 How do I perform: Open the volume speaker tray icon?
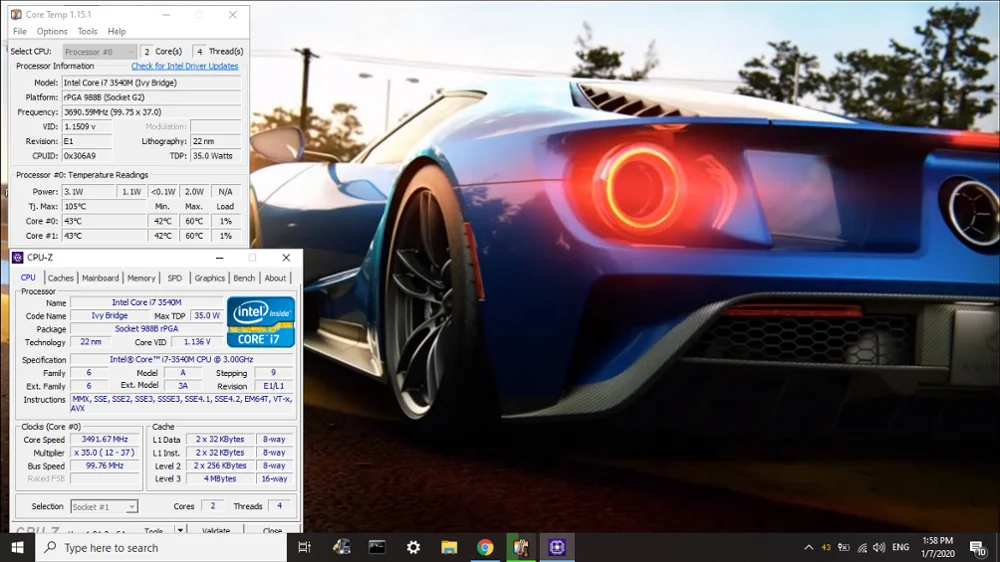(x=879, y=547)
